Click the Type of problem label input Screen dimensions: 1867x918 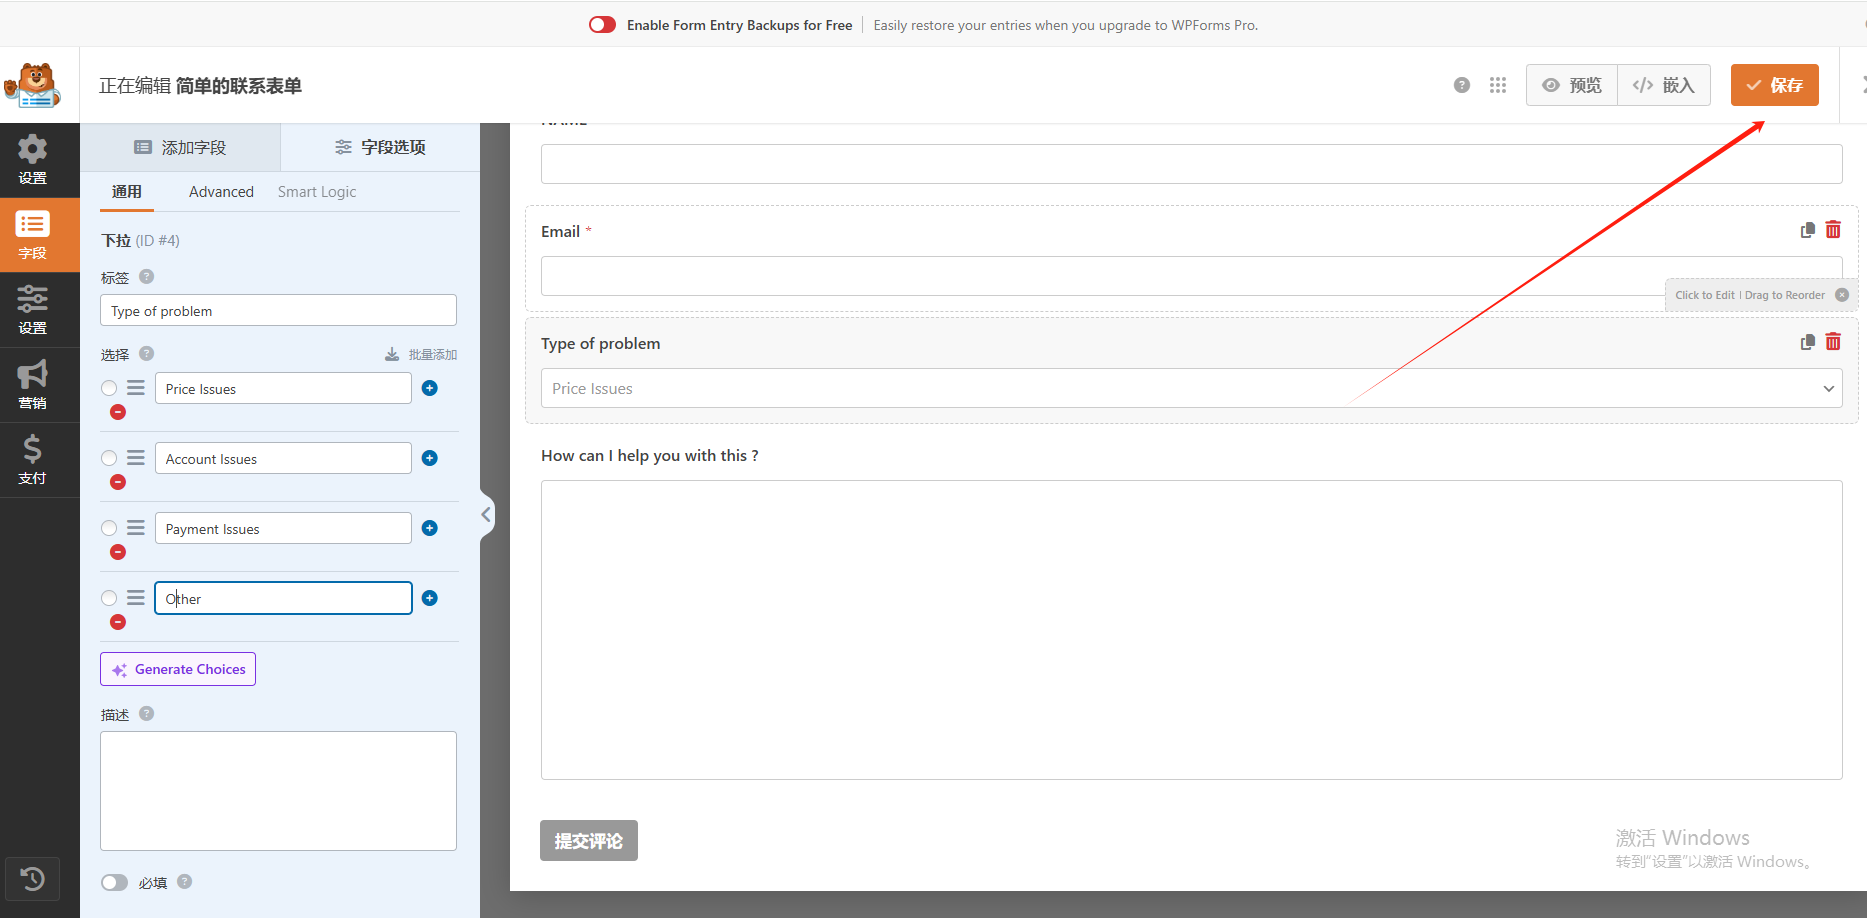(278, 311)
